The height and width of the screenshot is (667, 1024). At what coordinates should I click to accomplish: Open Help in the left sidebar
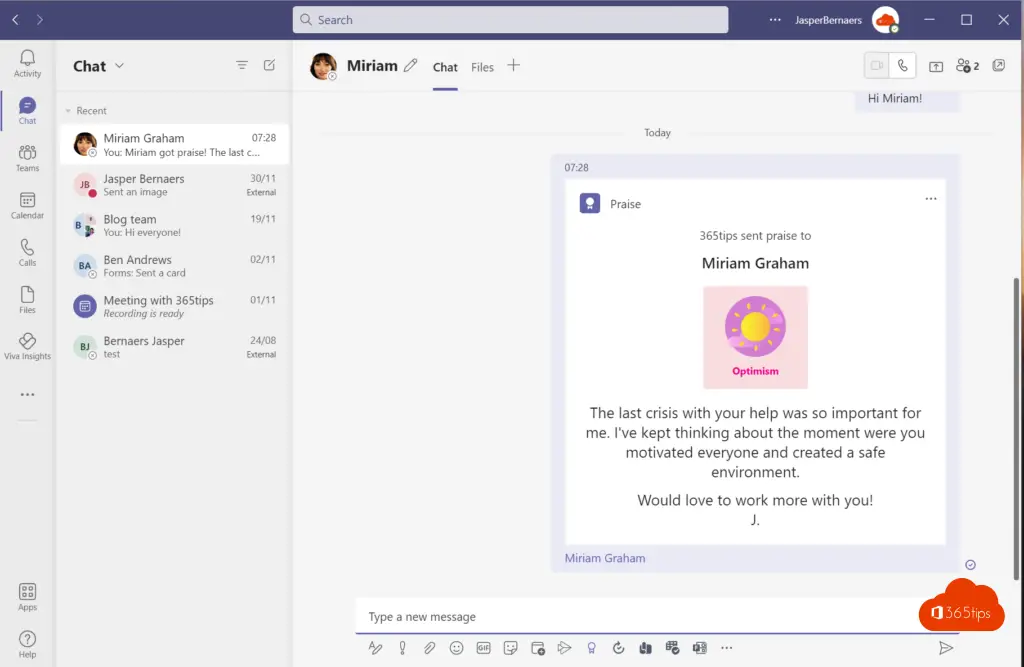[x=27, y=644]
